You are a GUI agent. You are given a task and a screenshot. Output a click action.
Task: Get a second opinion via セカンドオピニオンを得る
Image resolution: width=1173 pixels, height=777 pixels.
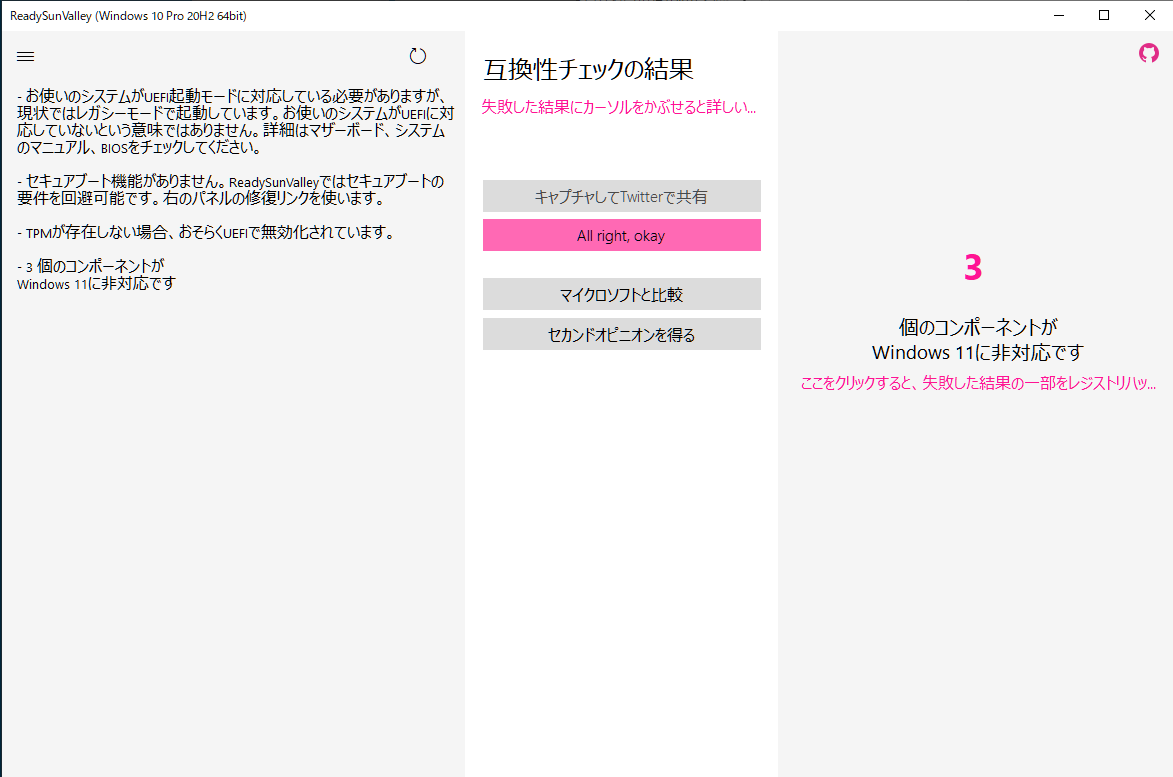click(x=621, y=332)
